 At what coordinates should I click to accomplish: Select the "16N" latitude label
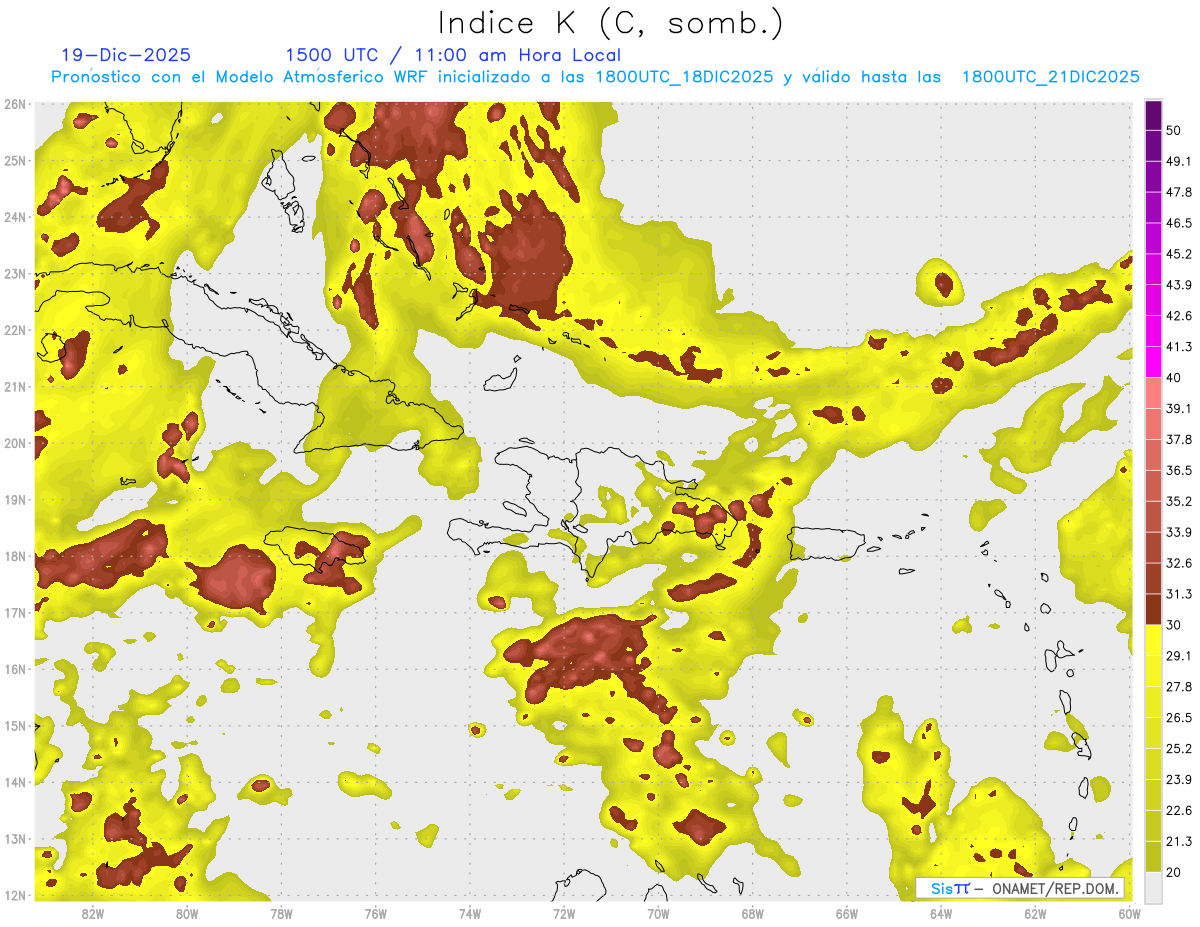(x=15, y=669)
